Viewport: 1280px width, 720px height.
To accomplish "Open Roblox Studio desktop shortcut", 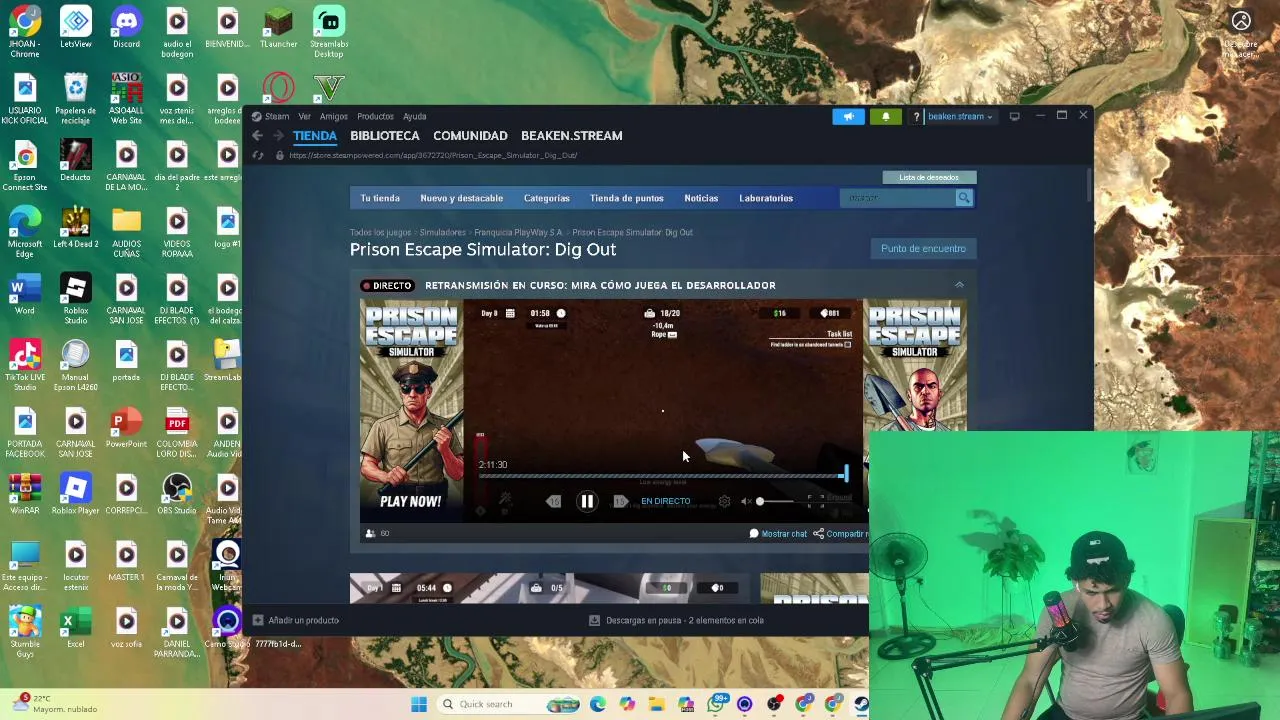I will pyautogui.click(x=76, y=300).
